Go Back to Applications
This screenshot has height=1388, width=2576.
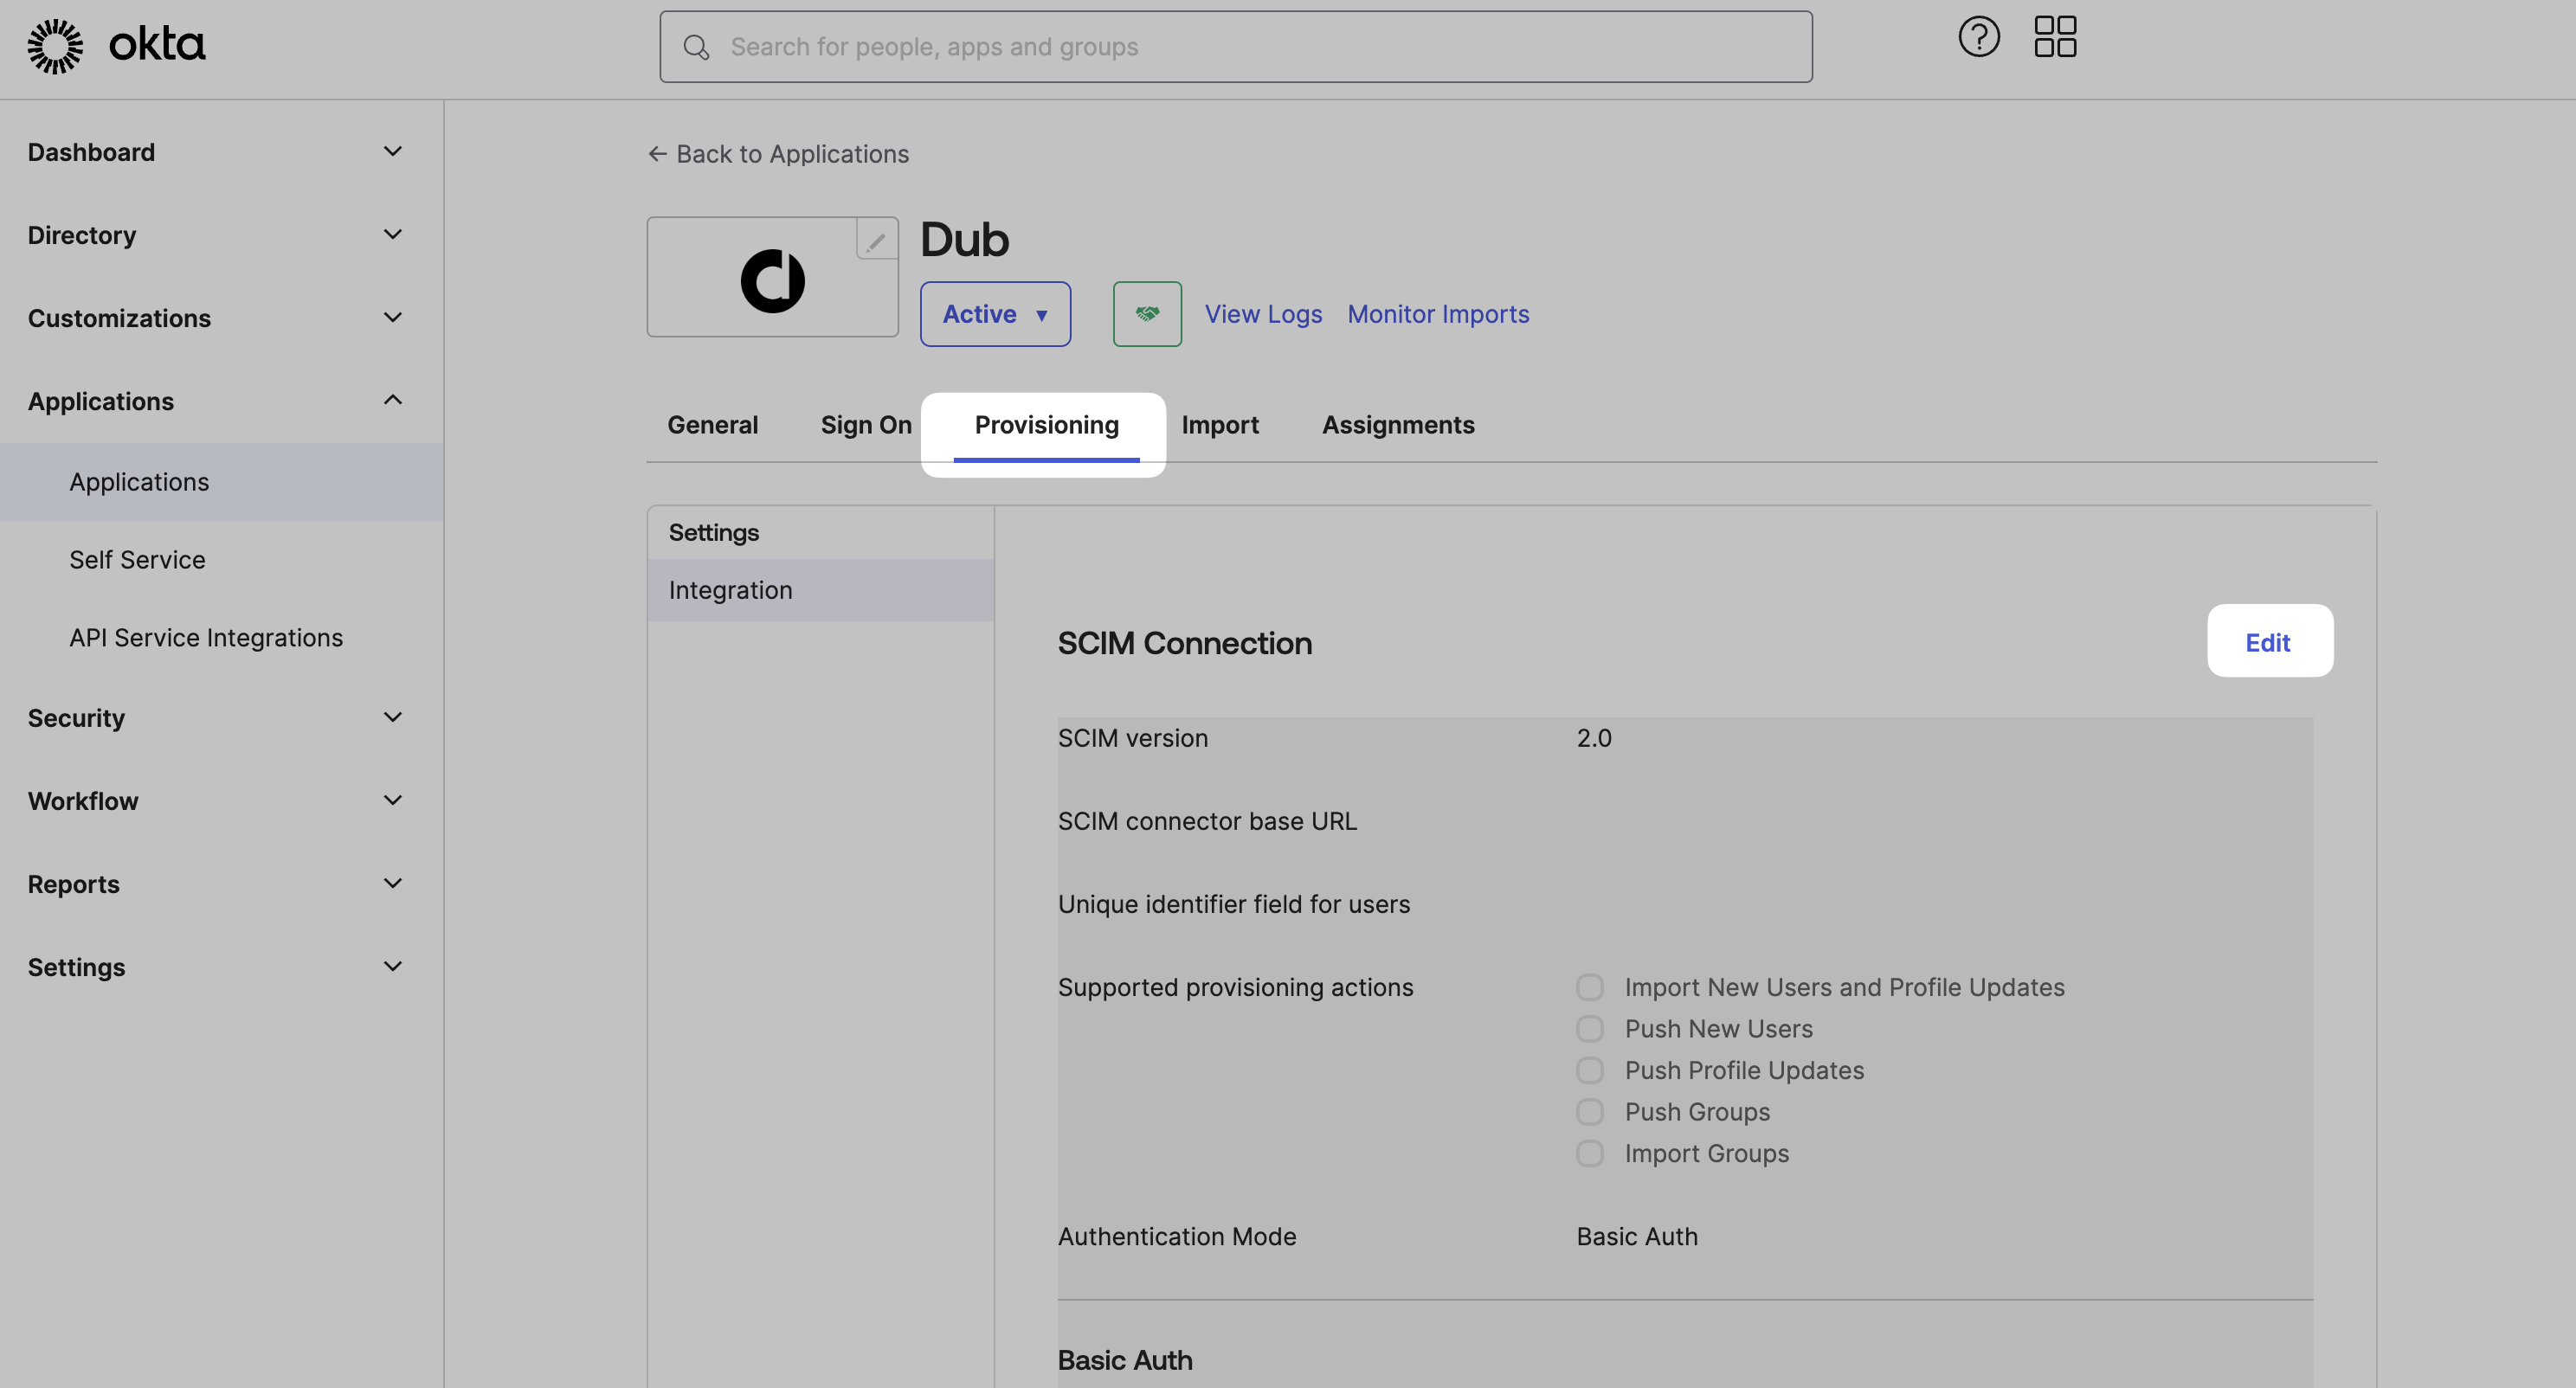point(779,154)
